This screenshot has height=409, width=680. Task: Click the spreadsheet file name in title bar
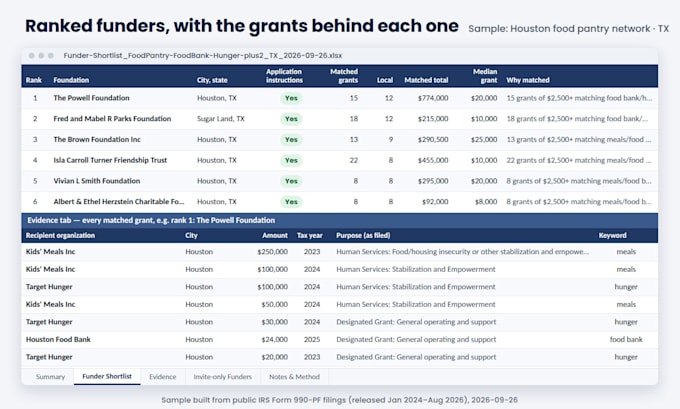click(x=203, y=56)
